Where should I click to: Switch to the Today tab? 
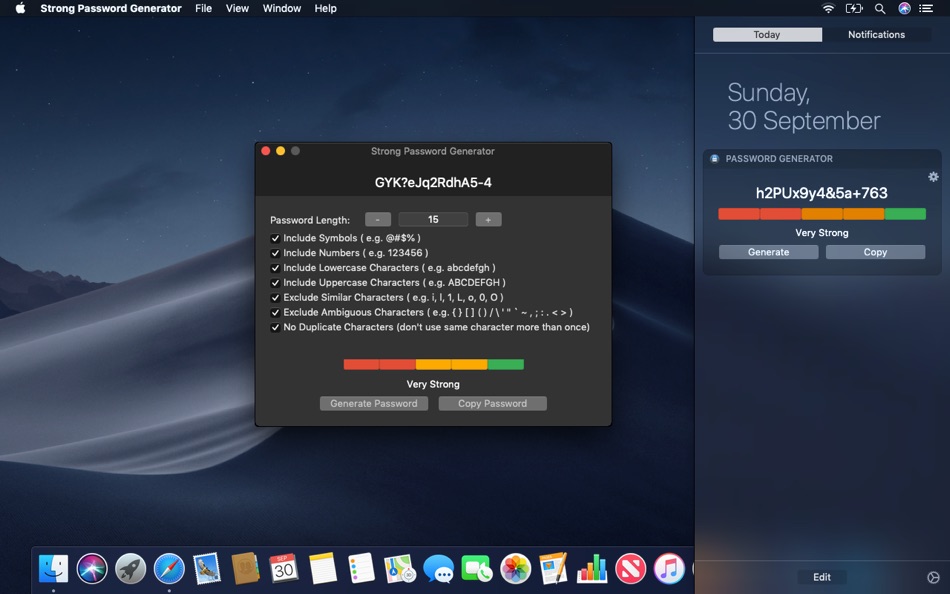coord(767,35)
